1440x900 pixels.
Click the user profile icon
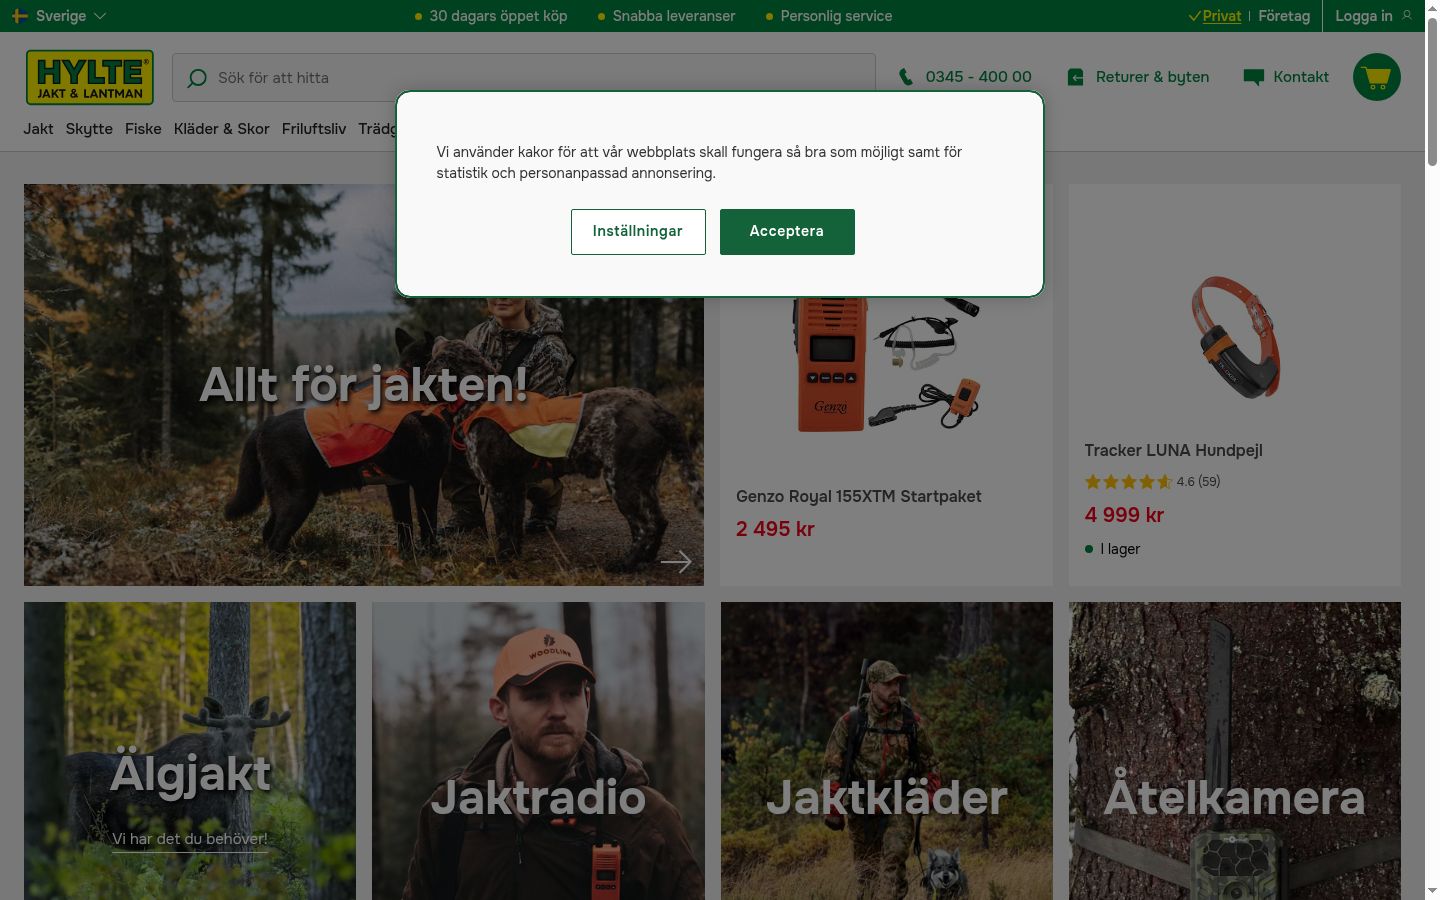tap(1407, 16)
